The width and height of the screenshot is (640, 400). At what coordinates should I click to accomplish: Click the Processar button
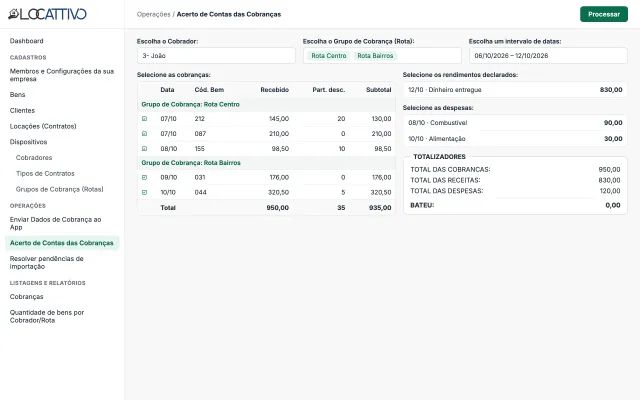tap(604, 14)
